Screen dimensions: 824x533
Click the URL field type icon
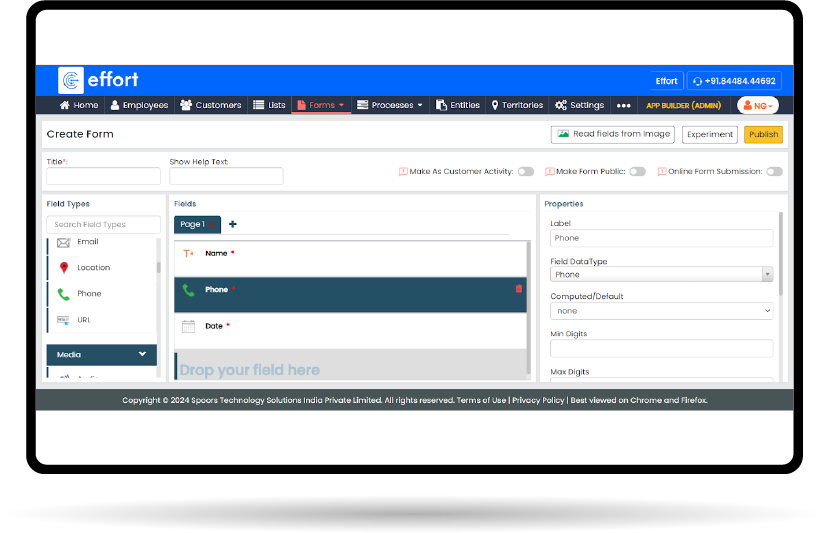point(64,320)
